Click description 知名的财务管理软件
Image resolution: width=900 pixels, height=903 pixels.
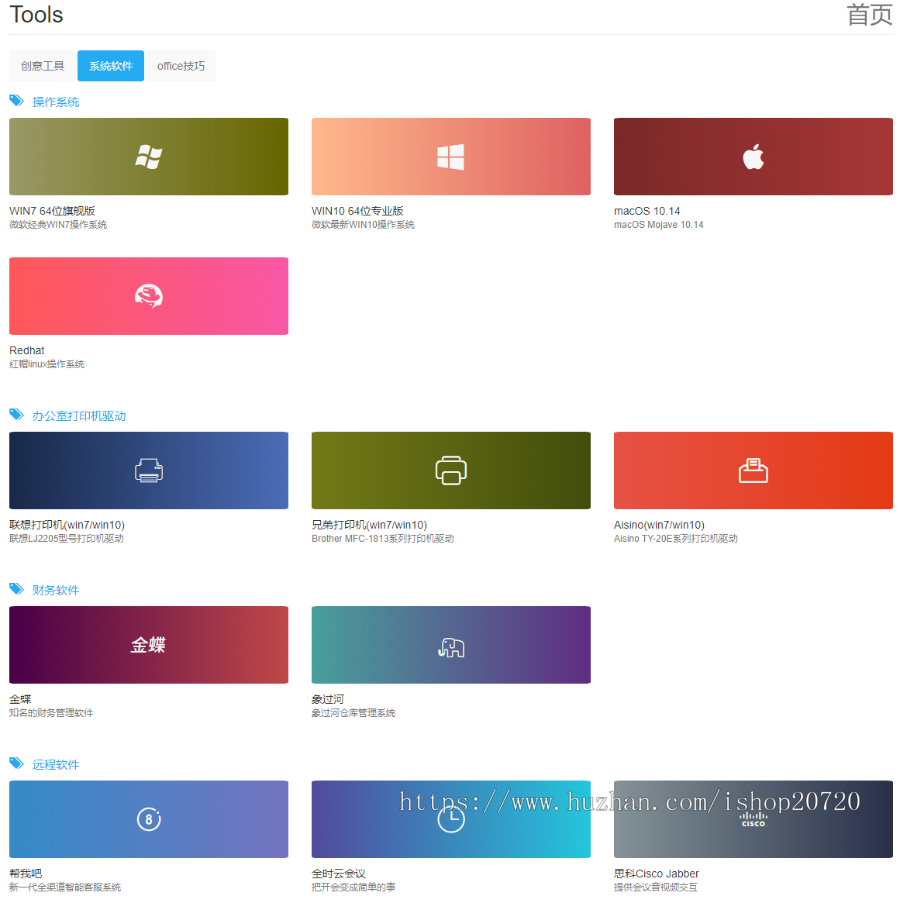[51, 713]
